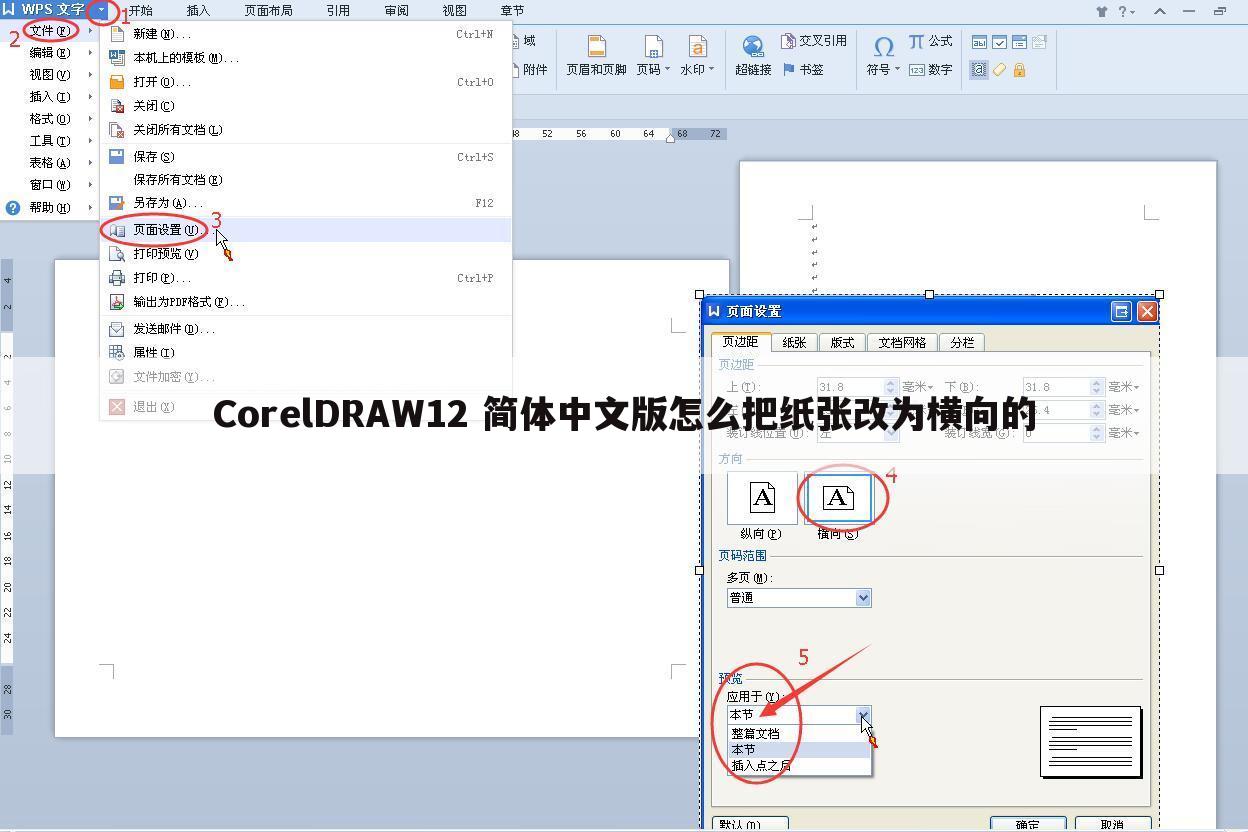Click the 属性 entry's properties icon

(x=117, y=353)
